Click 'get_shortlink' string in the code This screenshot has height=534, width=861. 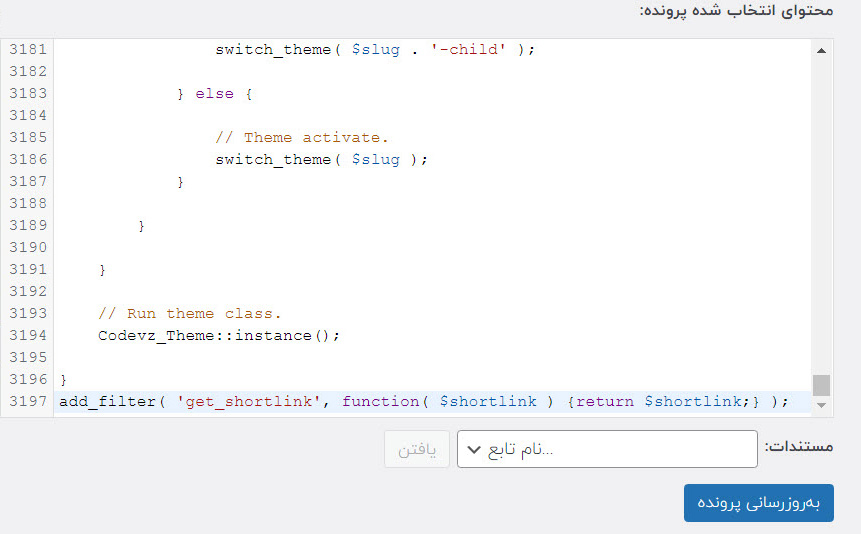248,402
